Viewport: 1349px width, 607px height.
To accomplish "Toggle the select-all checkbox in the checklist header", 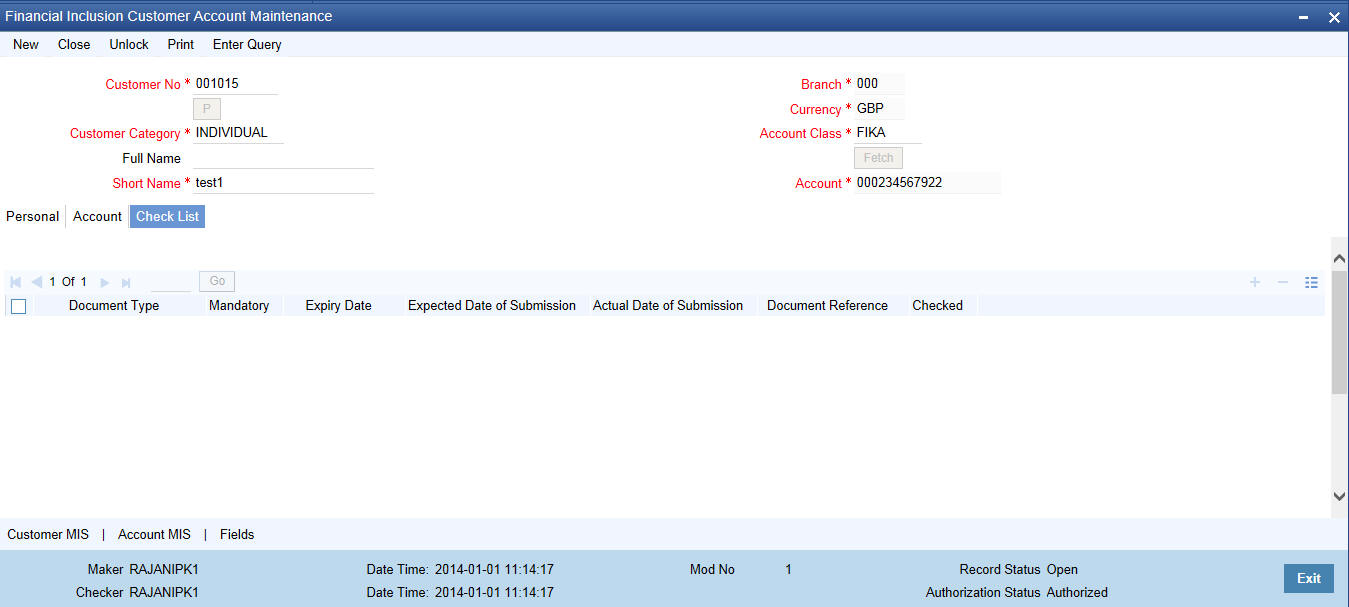I will (x=18, y=306).
